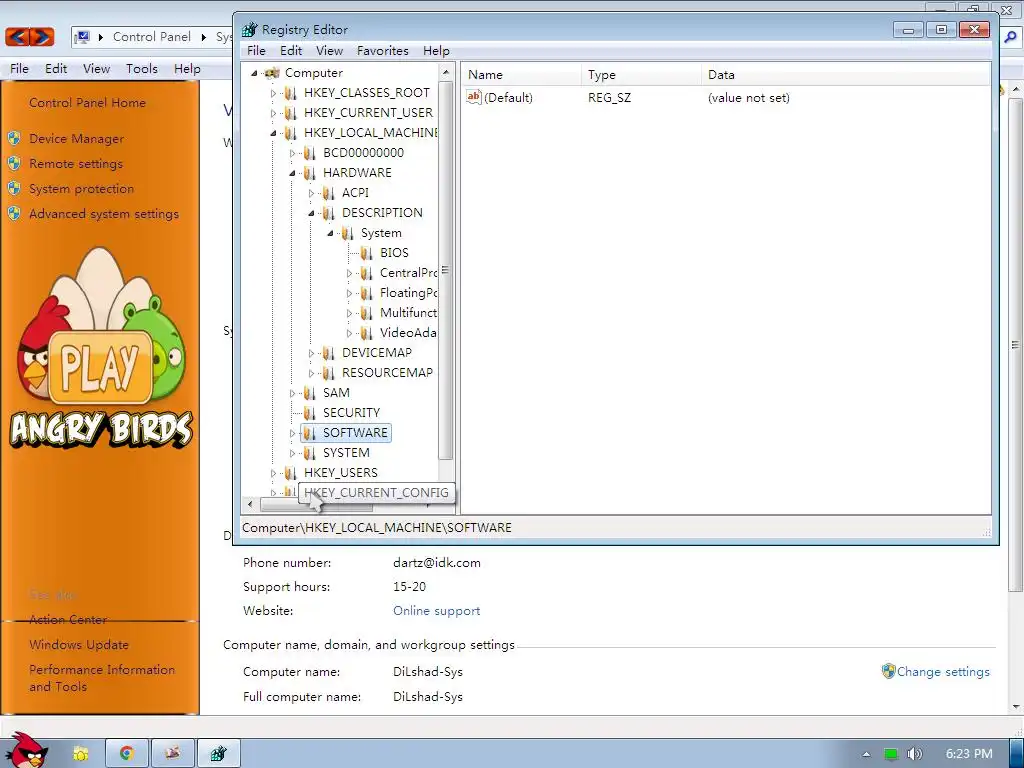This screenshot has width=1024, height=768.
Task: Open Chrome from the taskbar
Action: (127, 754)
